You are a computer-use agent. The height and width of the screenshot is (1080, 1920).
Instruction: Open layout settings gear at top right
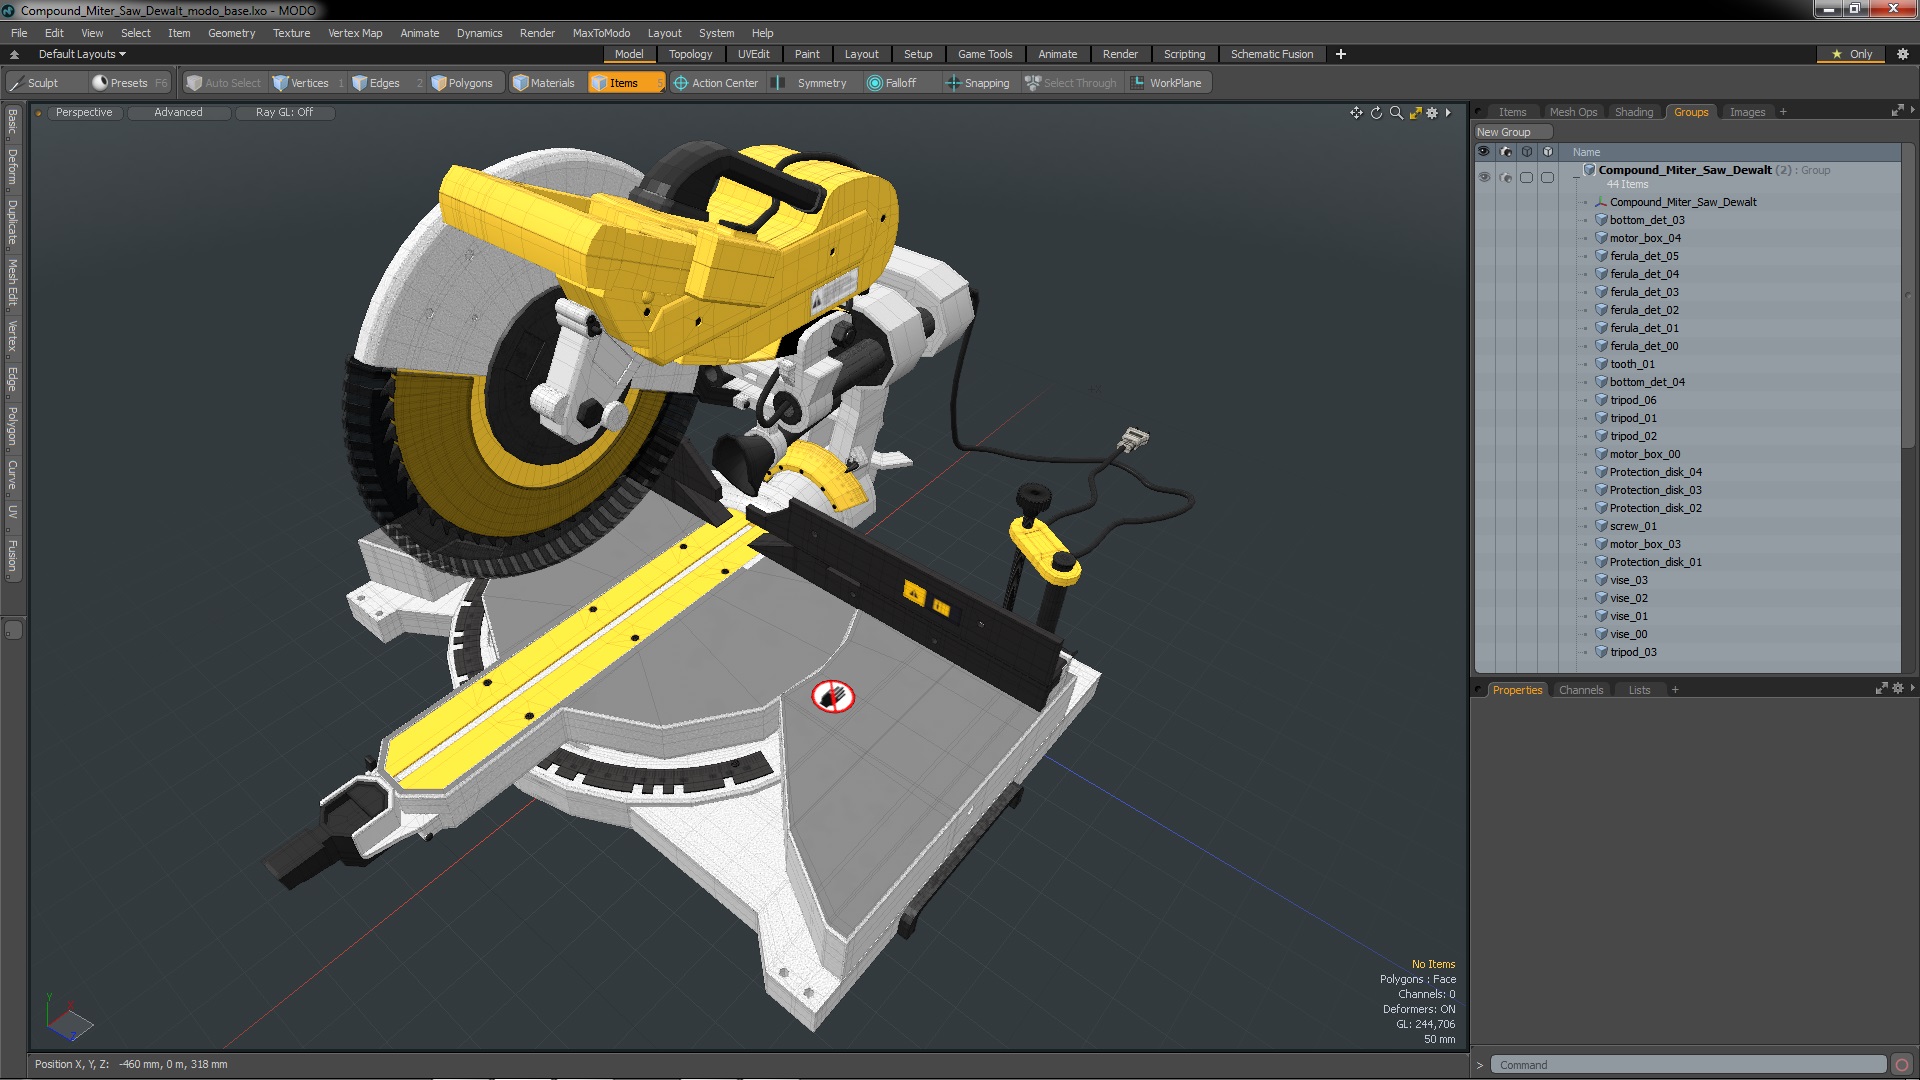pos(1903,54)
